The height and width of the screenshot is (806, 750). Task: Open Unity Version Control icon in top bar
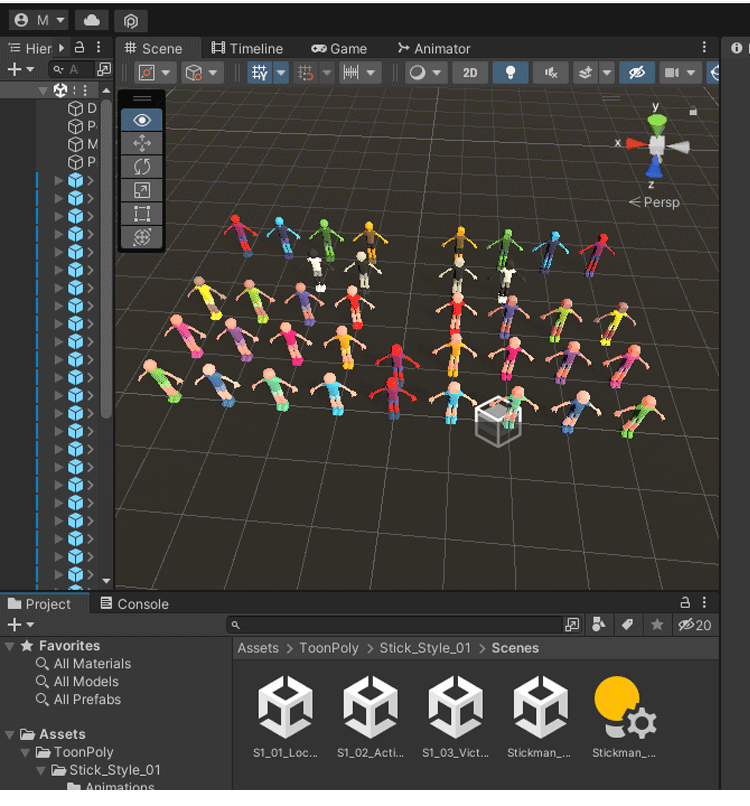[130, 20]
